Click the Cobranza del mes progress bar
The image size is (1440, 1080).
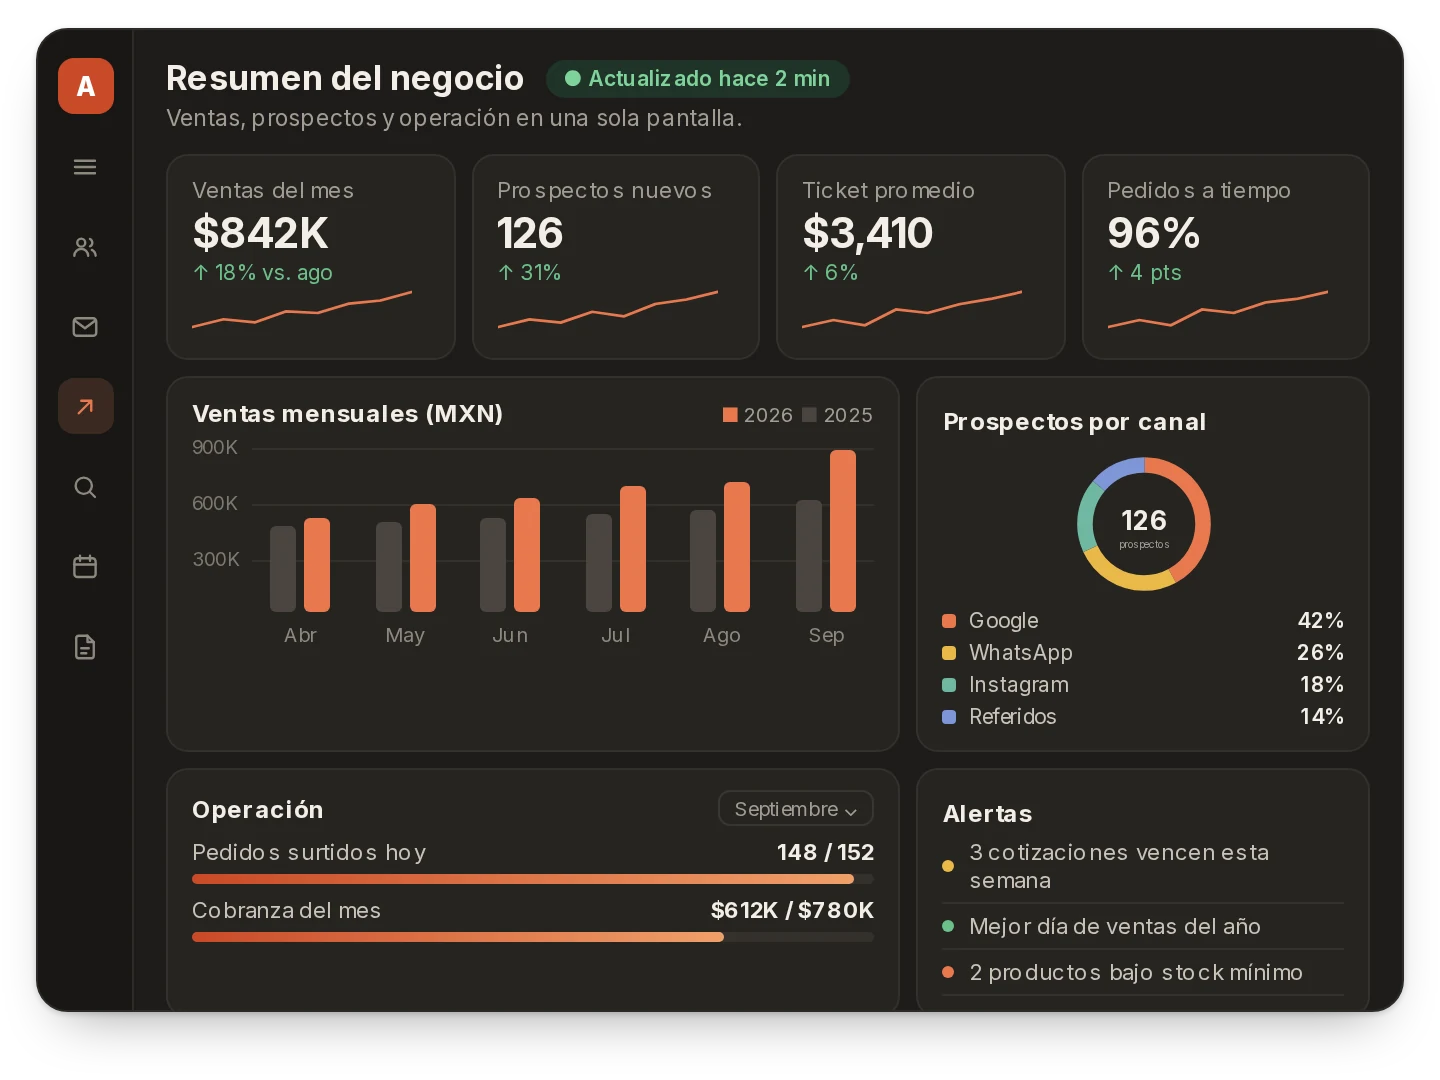pyautogui.click(x=533, y=937)
